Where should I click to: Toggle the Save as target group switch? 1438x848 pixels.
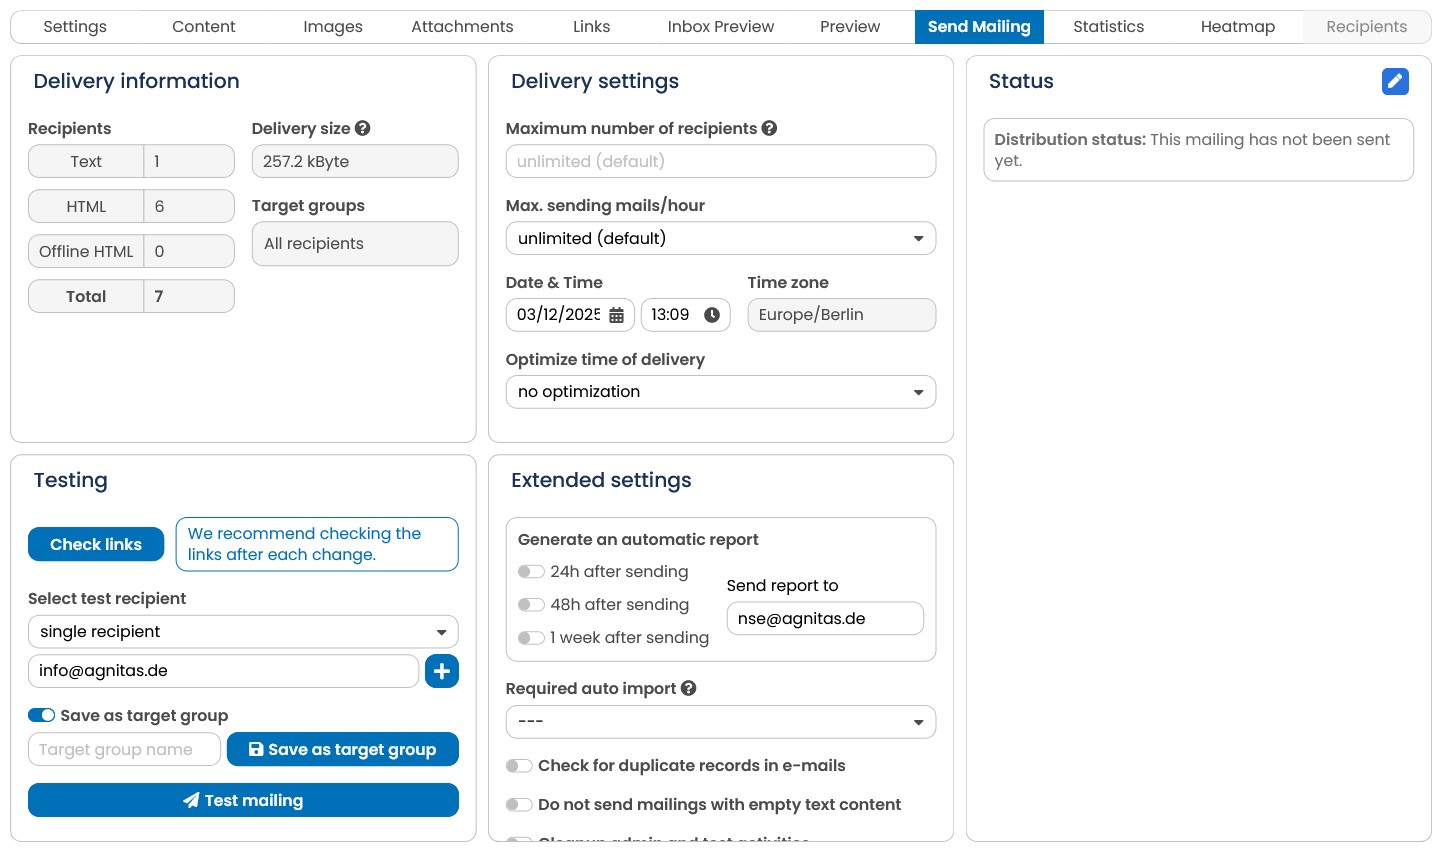41,715
